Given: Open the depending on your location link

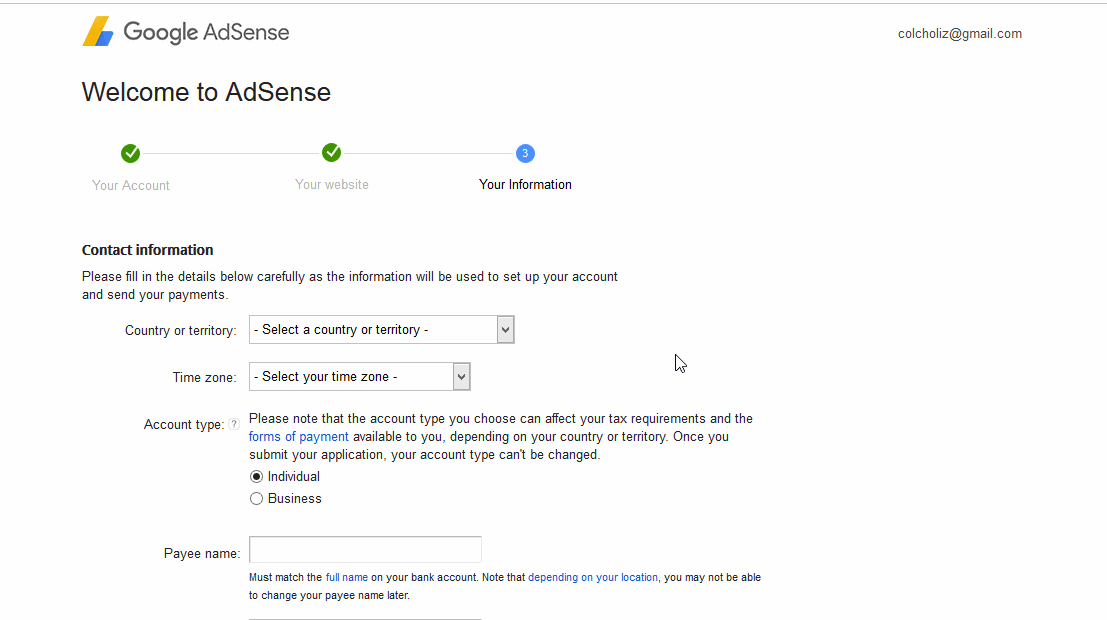Looking at the screenshot, I should 593,577.
